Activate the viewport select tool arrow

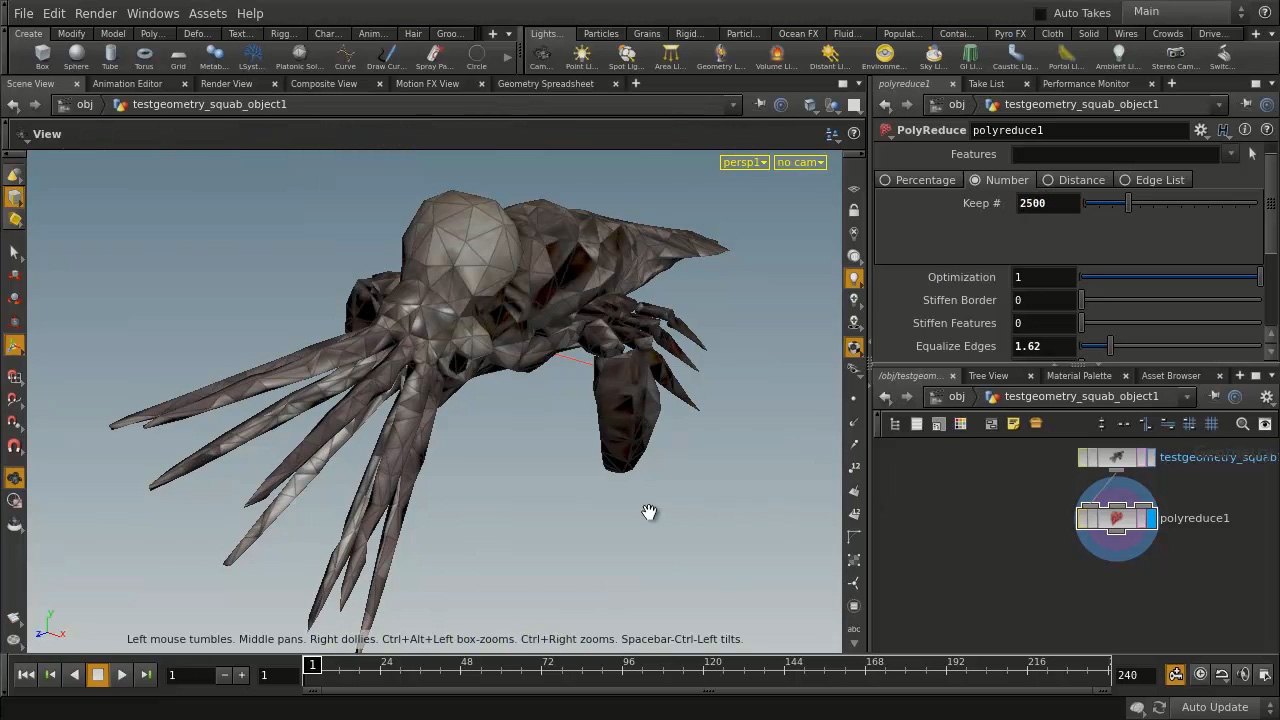point(14,252)
